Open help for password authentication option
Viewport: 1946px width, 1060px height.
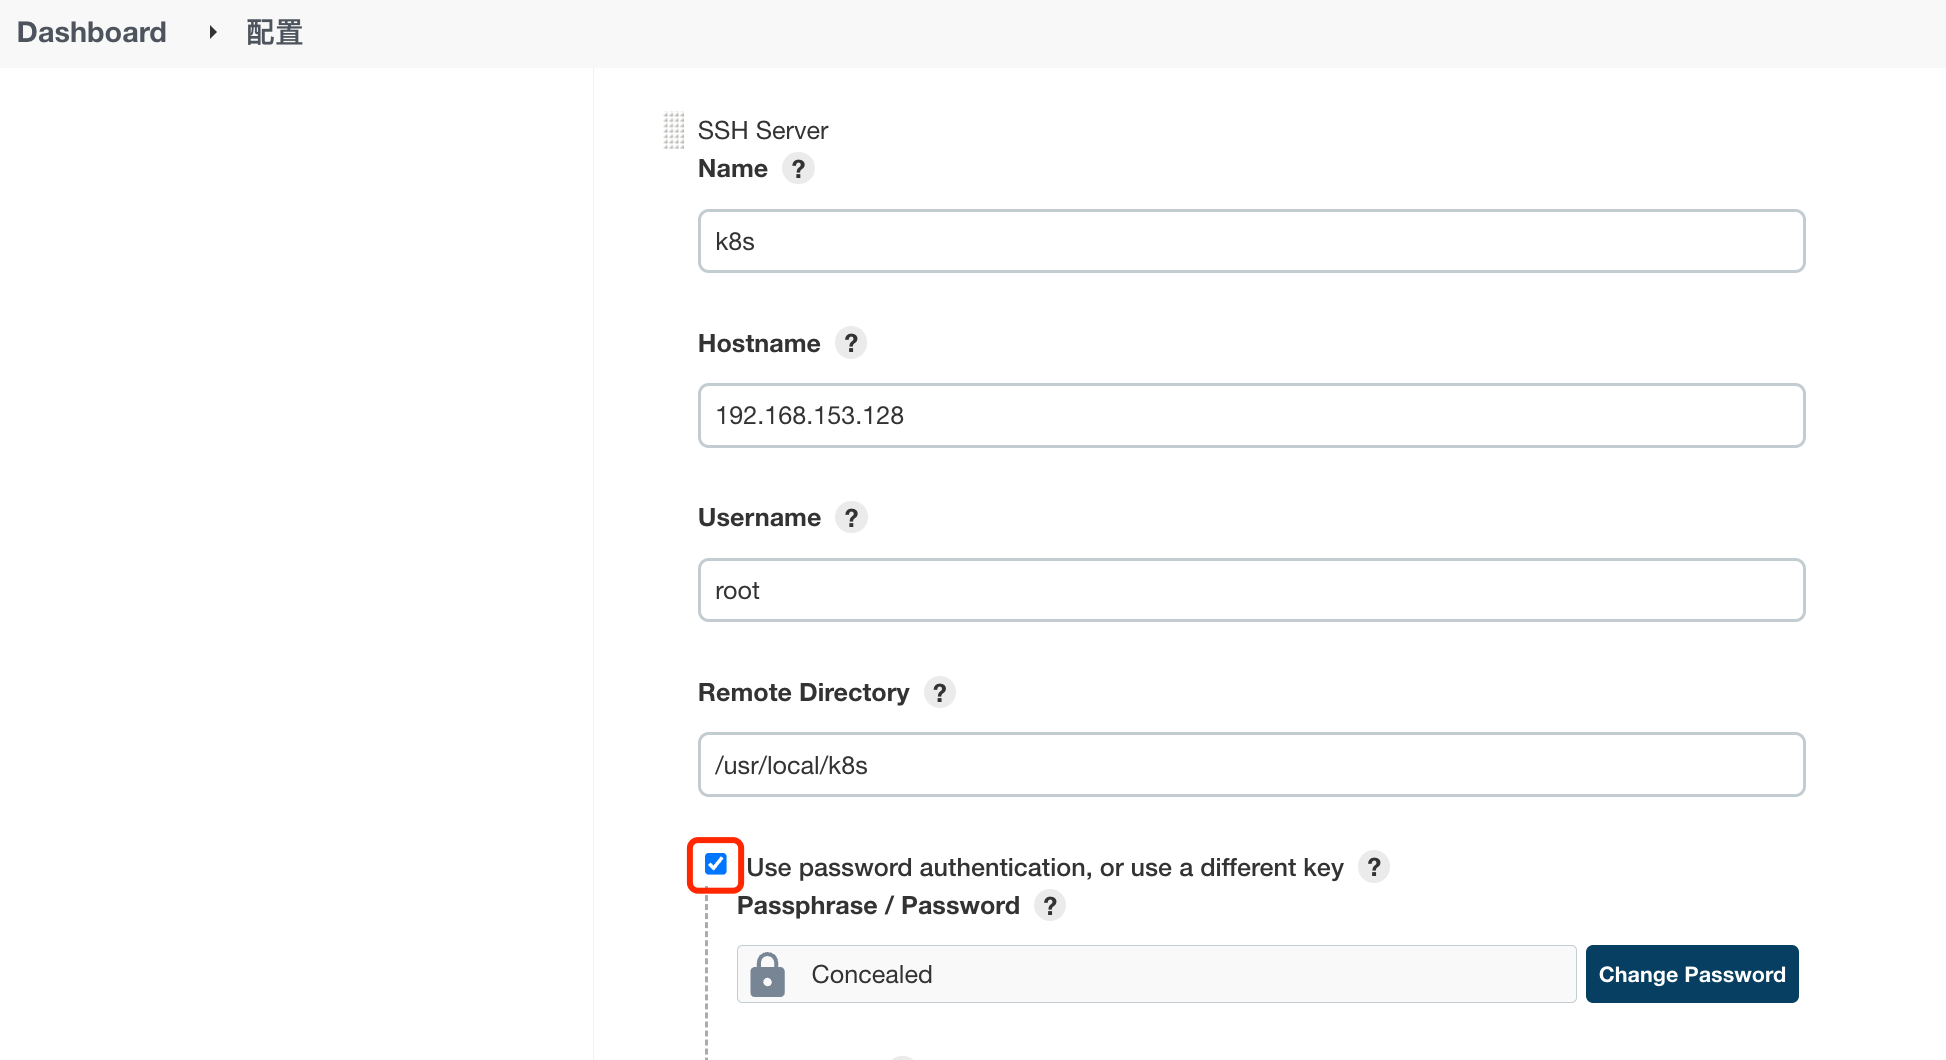pyautogui.click(x=1374, y=867)
